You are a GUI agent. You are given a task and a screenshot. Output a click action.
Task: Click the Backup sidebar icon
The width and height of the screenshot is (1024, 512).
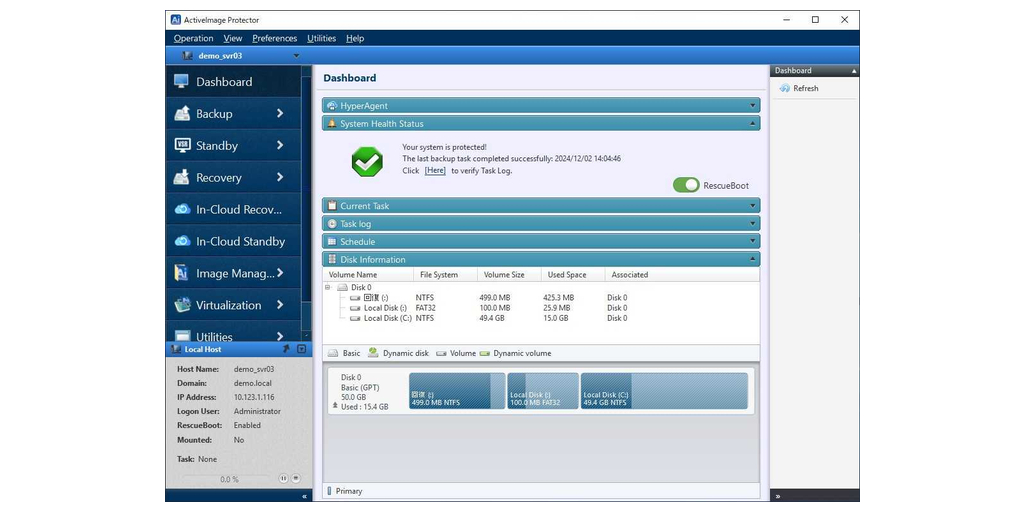(182, 114)
